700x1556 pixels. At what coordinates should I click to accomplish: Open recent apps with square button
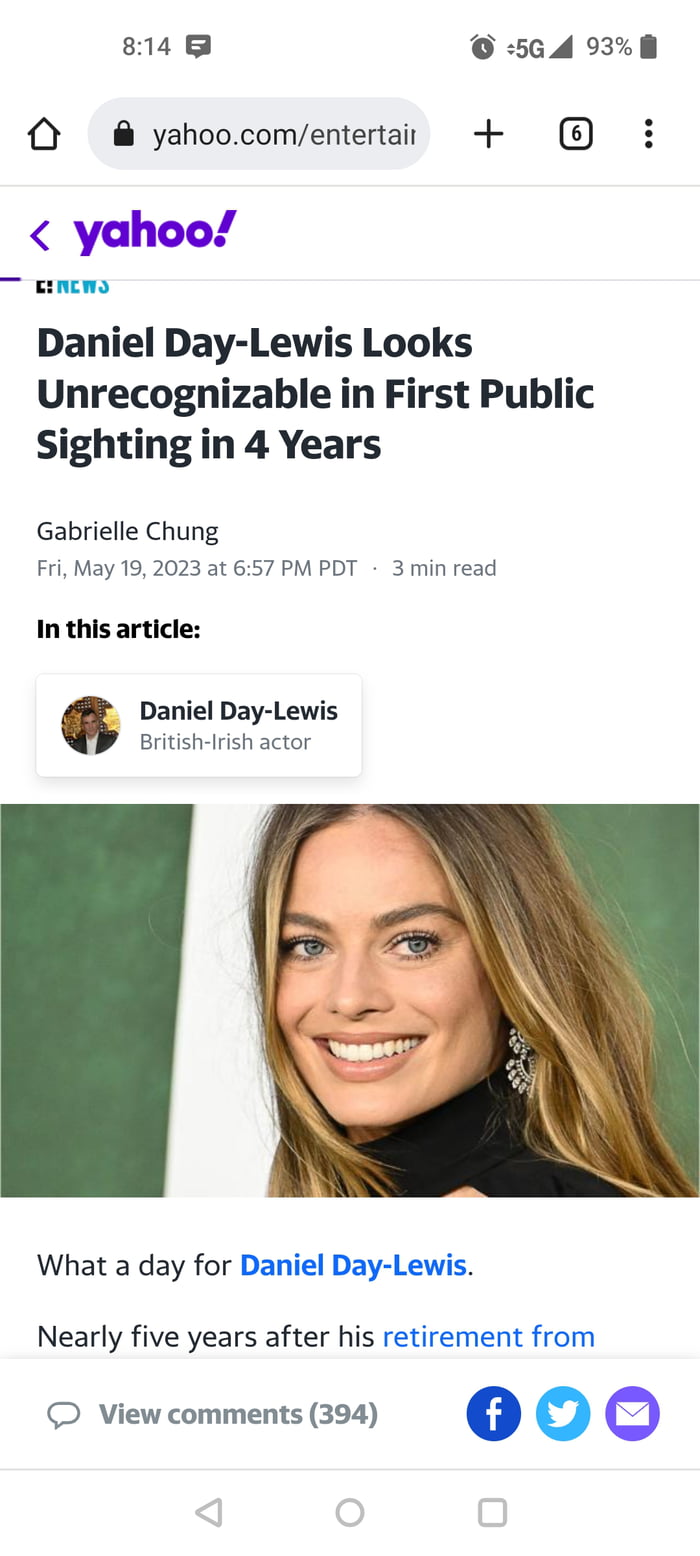pos(492,1512)
